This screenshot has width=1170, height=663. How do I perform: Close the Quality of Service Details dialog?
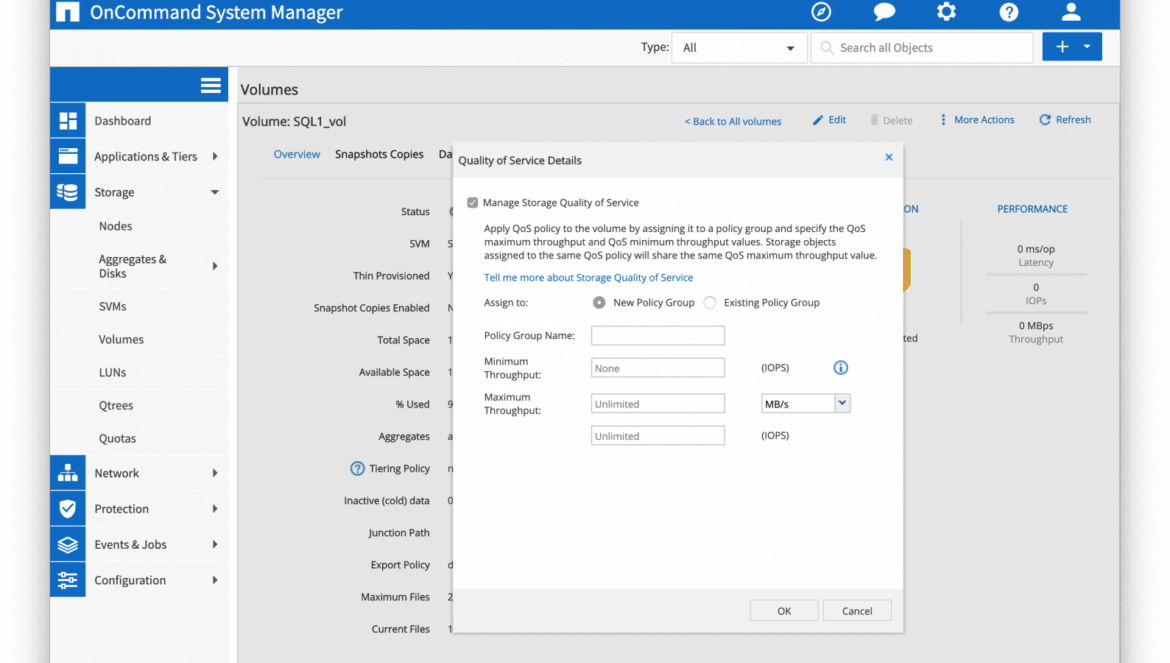point(889,157)
